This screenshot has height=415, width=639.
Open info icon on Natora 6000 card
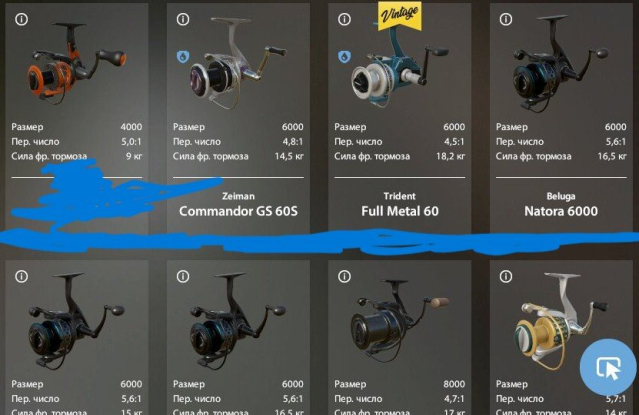506,19
